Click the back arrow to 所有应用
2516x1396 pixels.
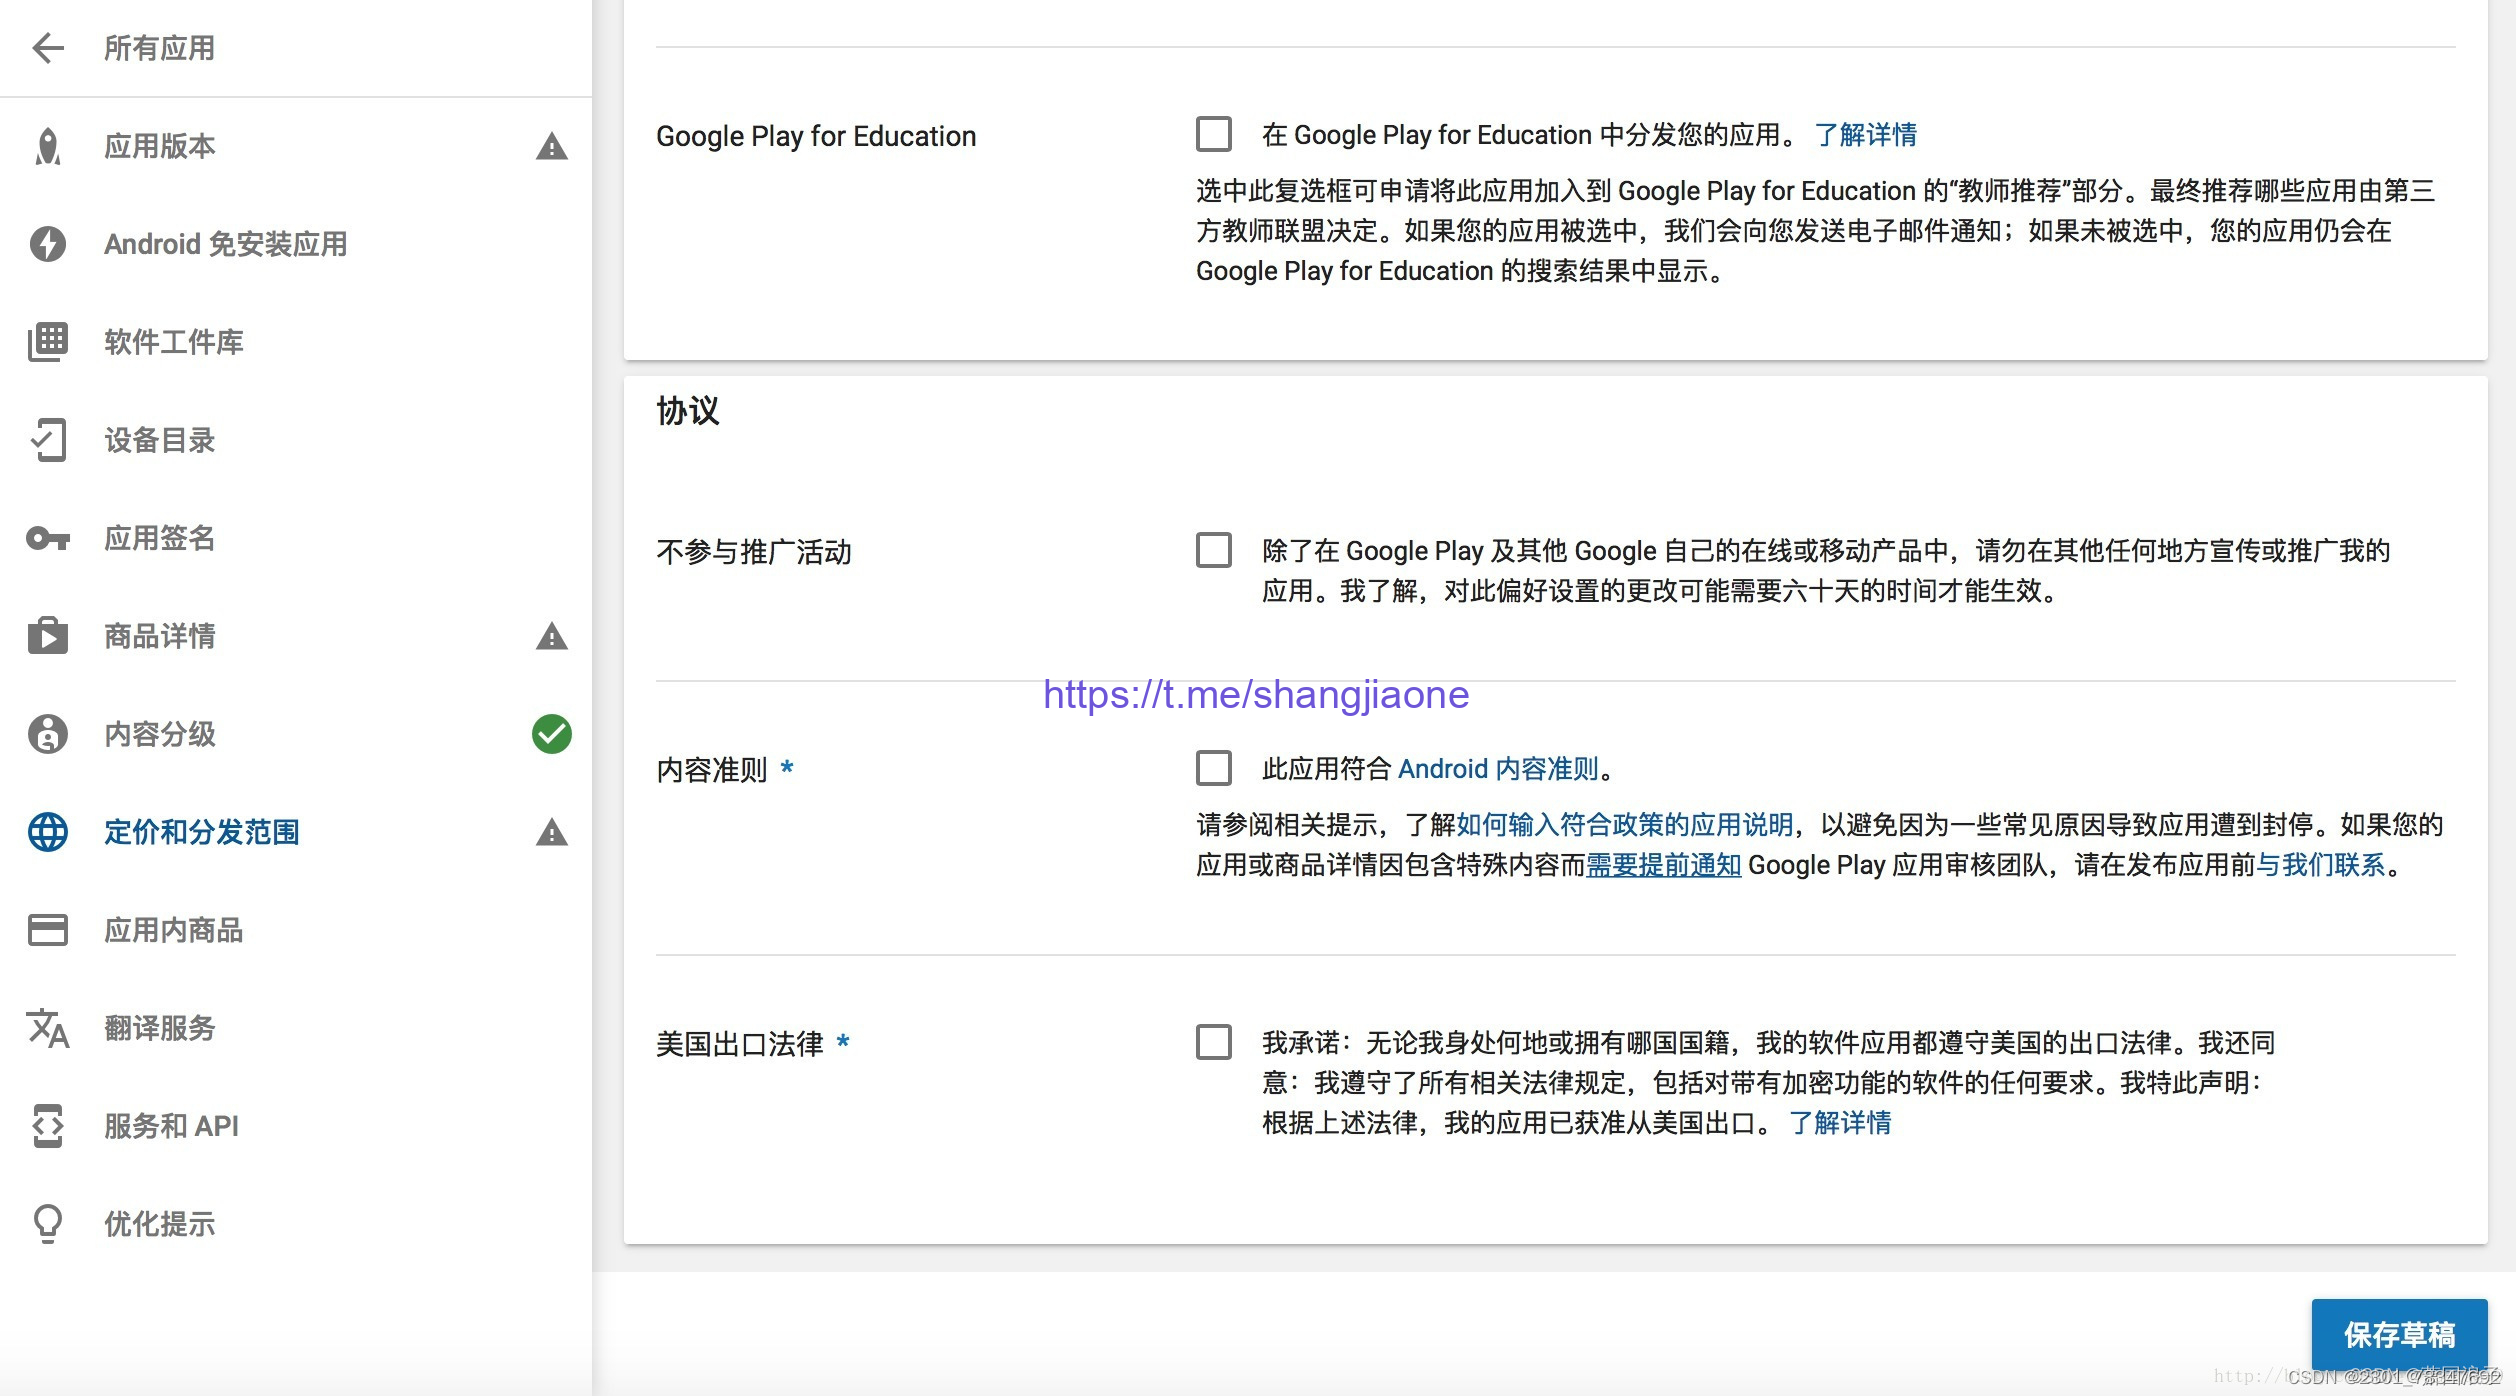(47, 48)
